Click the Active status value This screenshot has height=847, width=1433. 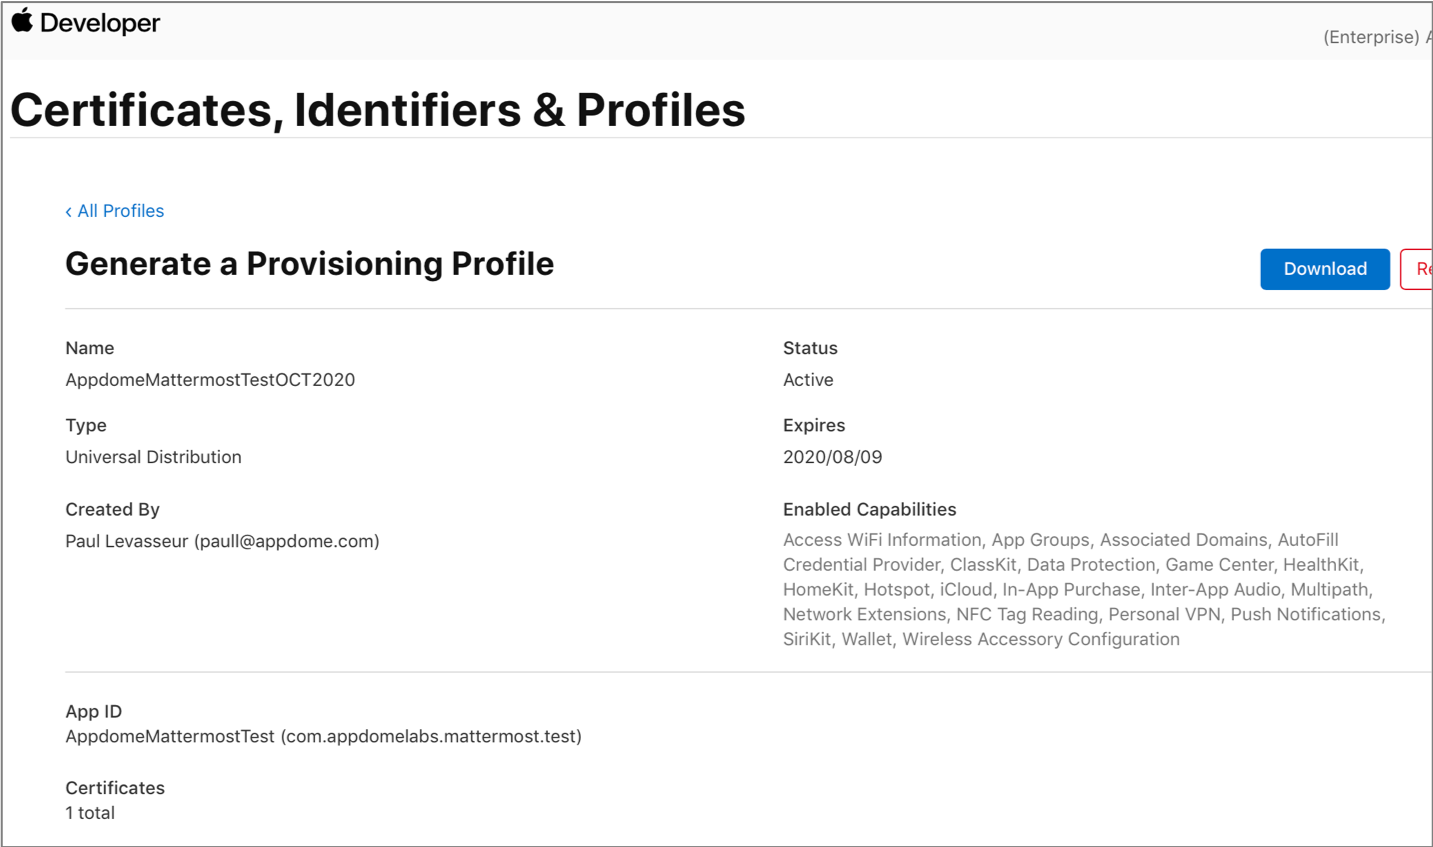(808, 380)
